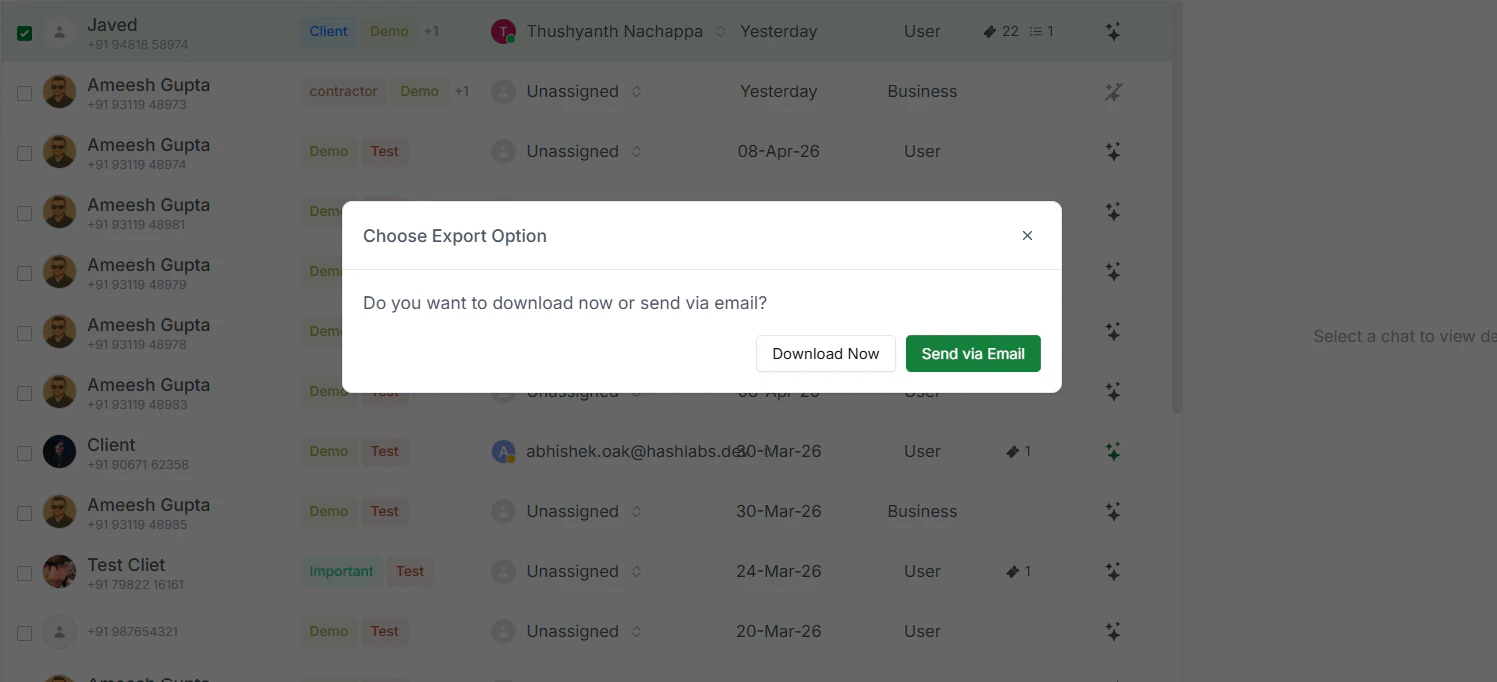1497x682 pixels.
Task: Select checkbox for Ameesh Gupta 48979
Action: click(25, 273)
